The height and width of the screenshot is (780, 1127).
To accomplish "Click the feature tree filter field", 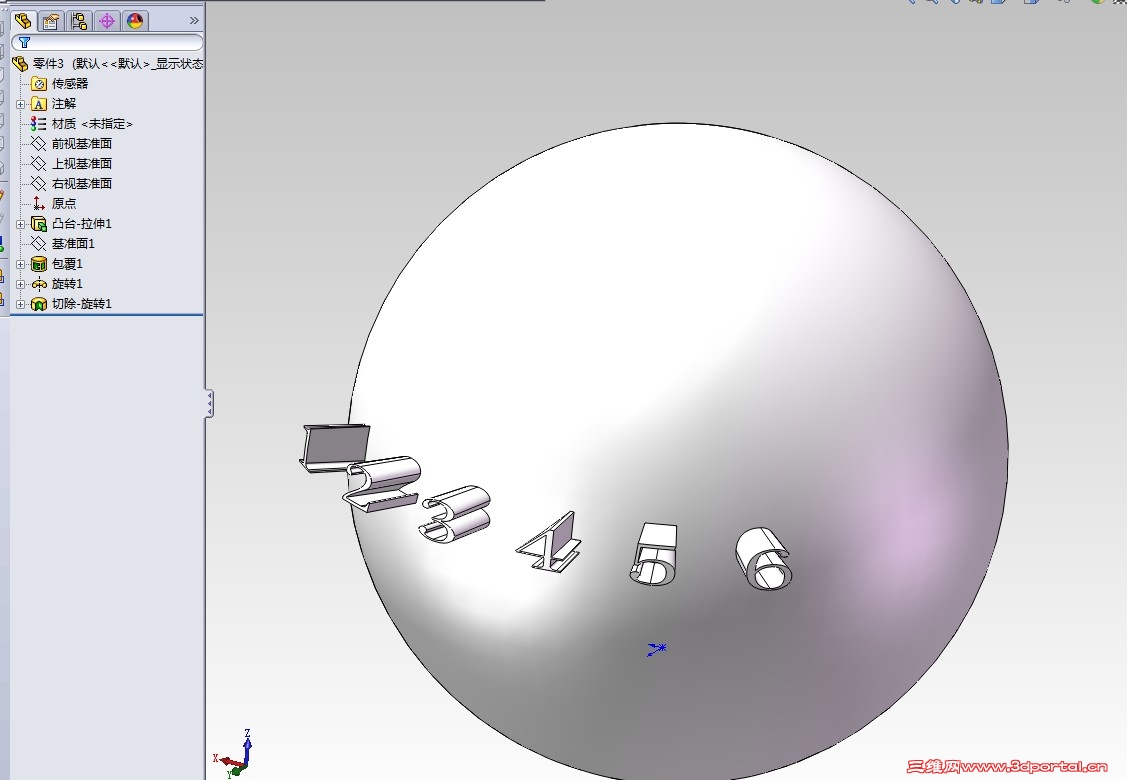I will [107, 42].
